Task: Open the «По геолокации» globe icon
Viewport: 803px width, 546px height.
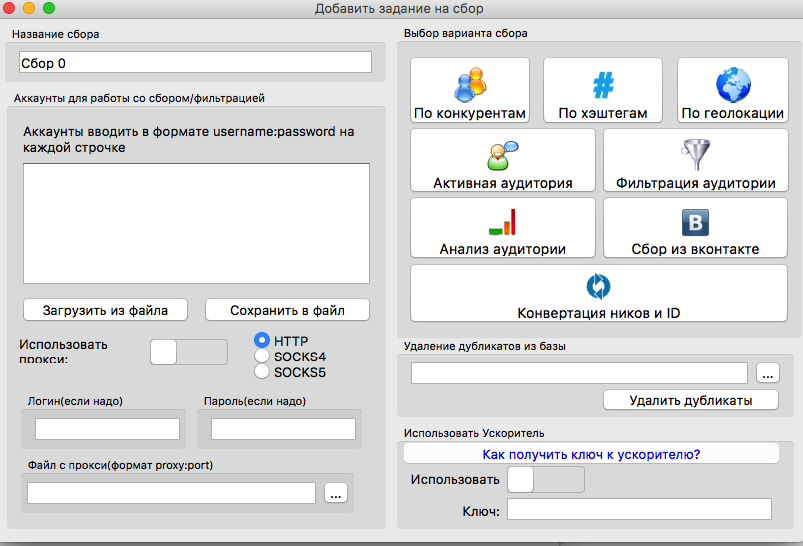Action: click(732, 86)
